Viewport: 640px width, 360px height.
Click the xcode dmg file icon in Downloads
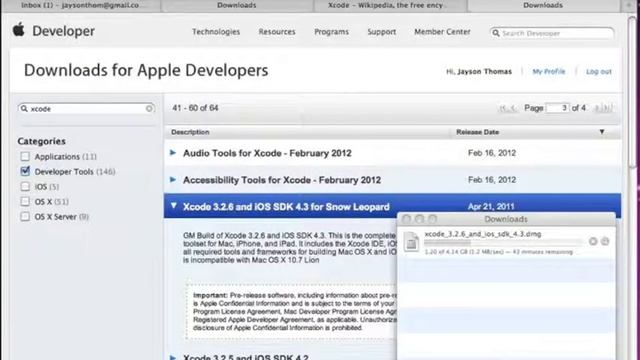pyautogui.click(x=411, y=242)
